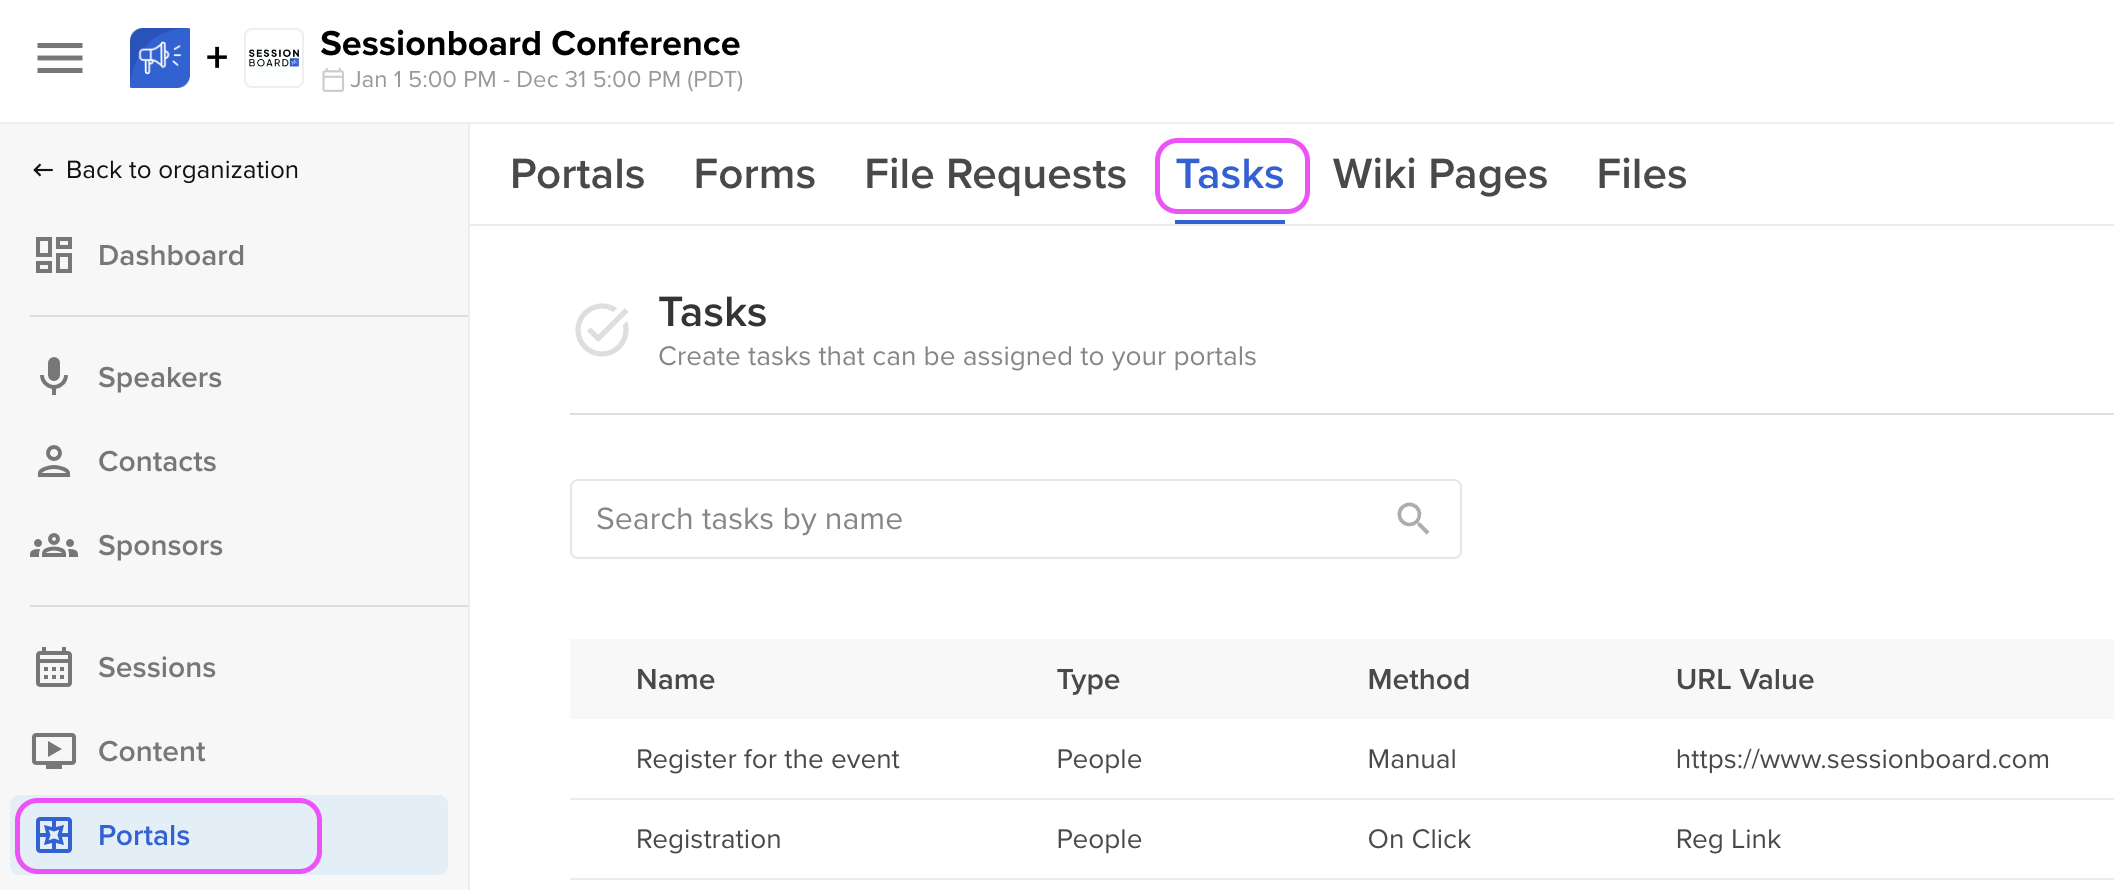Screen dimensions: 2114x890
Task: Go back to organization
Action: tap(166, 170)
